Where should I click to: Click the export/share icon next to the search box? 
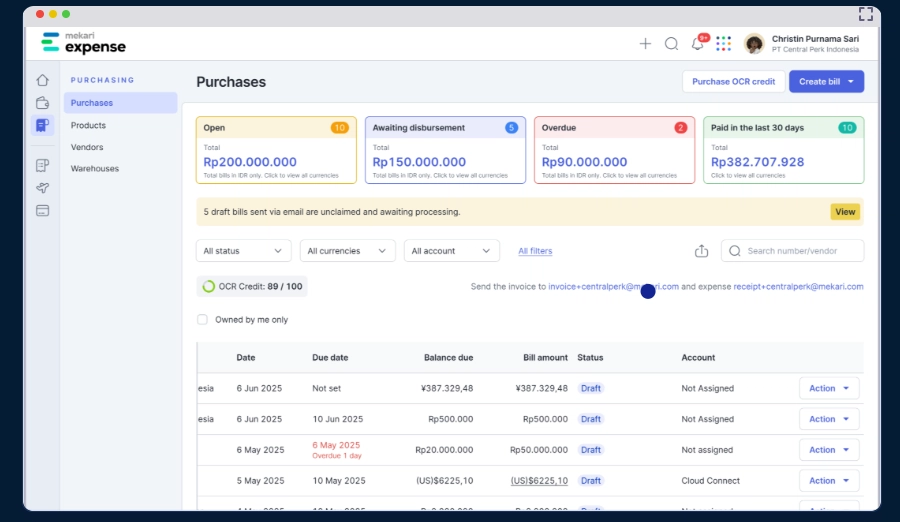[701, 251]
